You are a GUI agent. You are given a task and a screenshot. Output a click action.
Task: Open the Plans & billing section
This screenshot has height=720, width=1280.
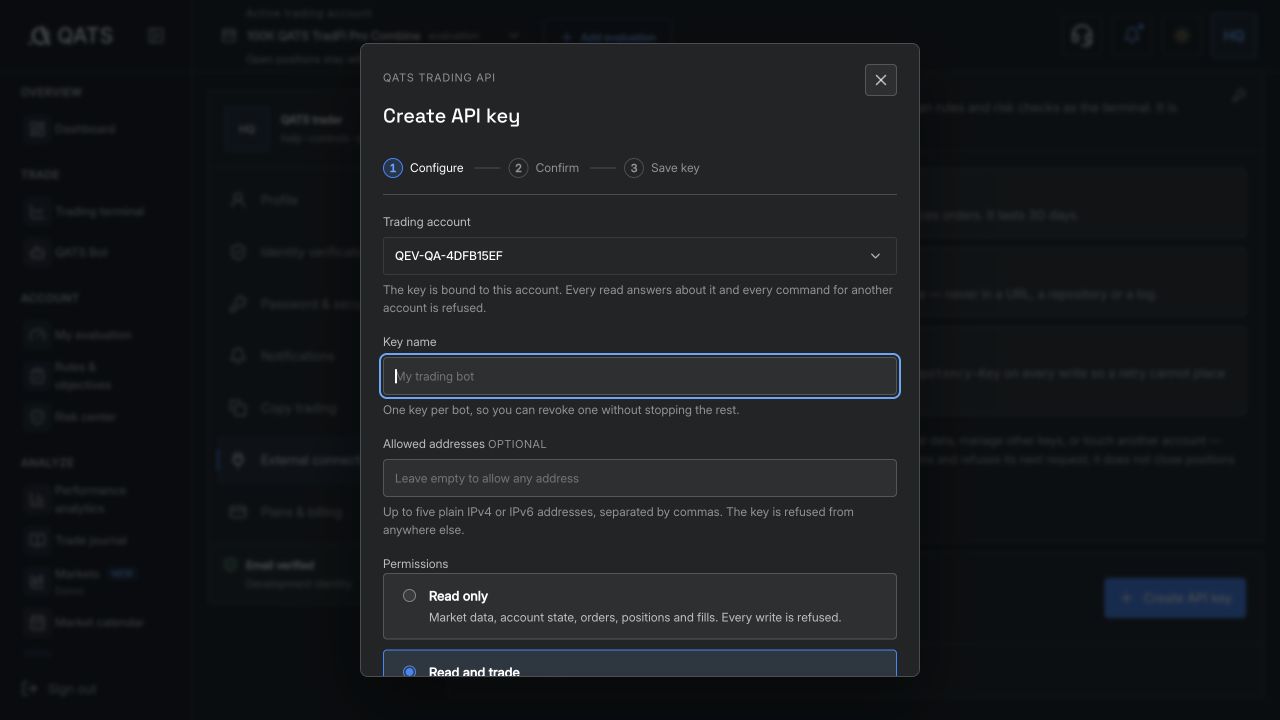tap(289, 512)
